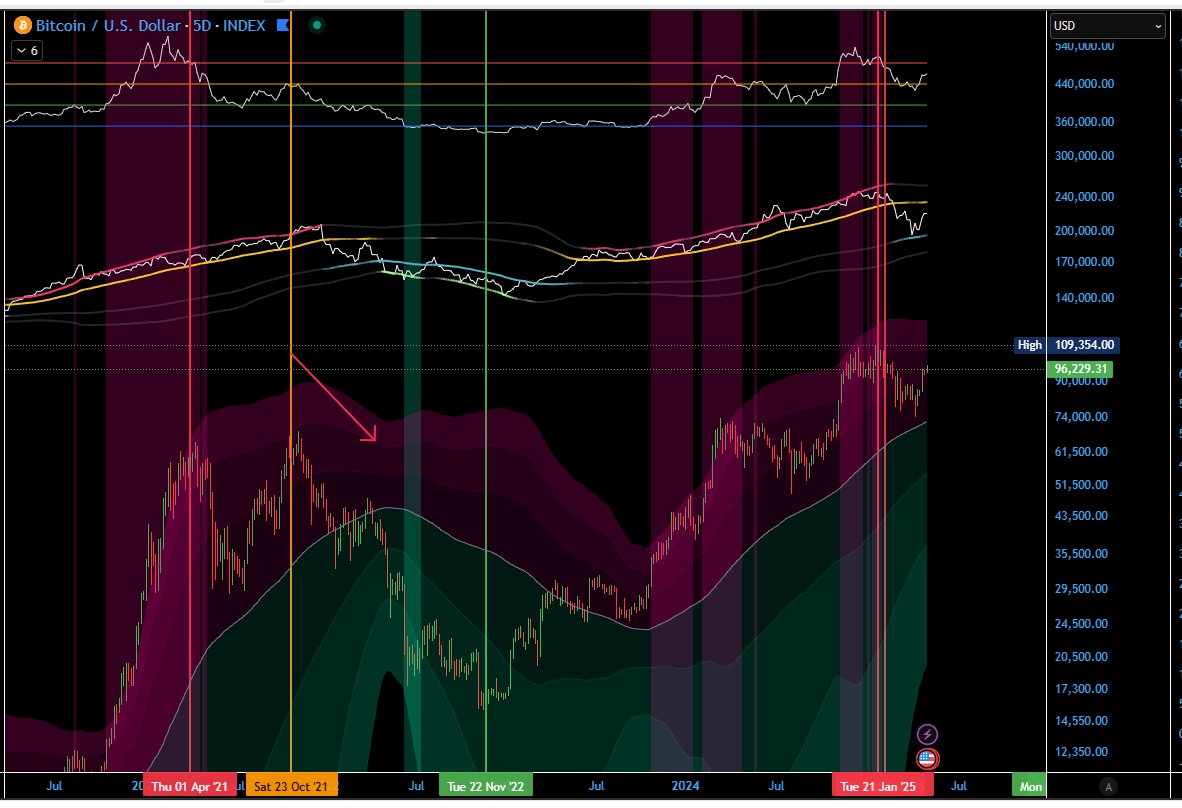Click the 170,000.00 price axis label
1182x808 pixels.
[1084, 262]
